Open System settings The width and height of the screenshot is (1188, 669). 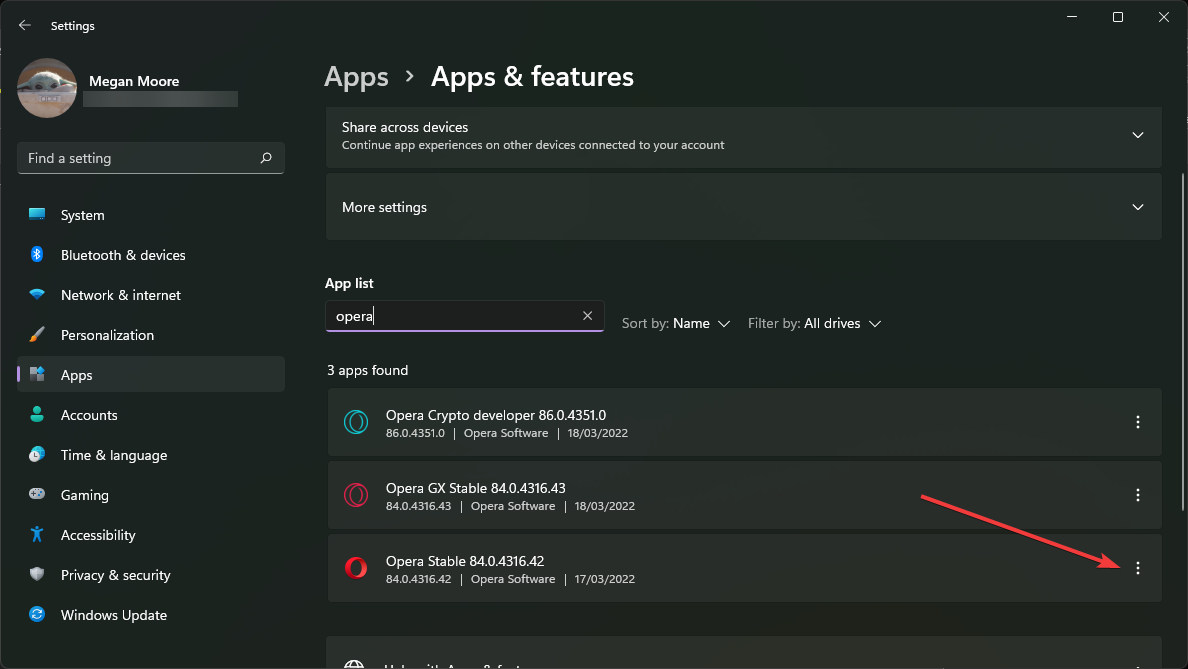pyautogui.click(x=151, y=215)
